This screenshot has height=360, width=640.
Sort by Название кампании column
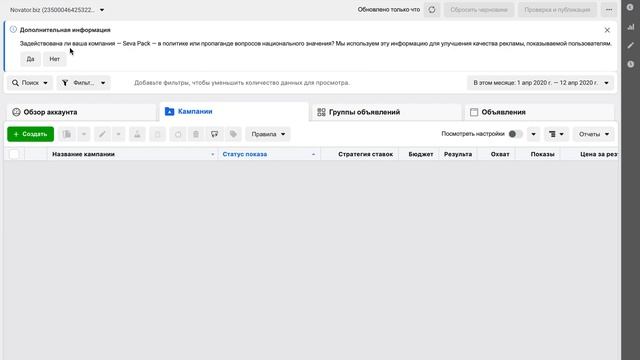click(133, 154)
